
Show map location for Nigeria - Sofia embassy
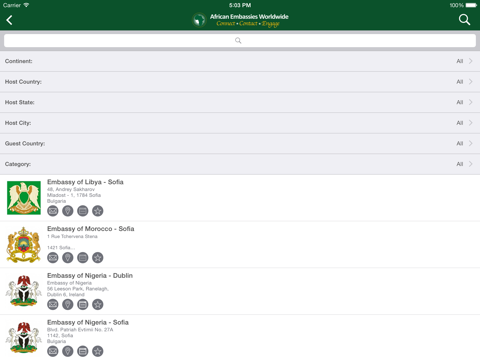point(68,351)
